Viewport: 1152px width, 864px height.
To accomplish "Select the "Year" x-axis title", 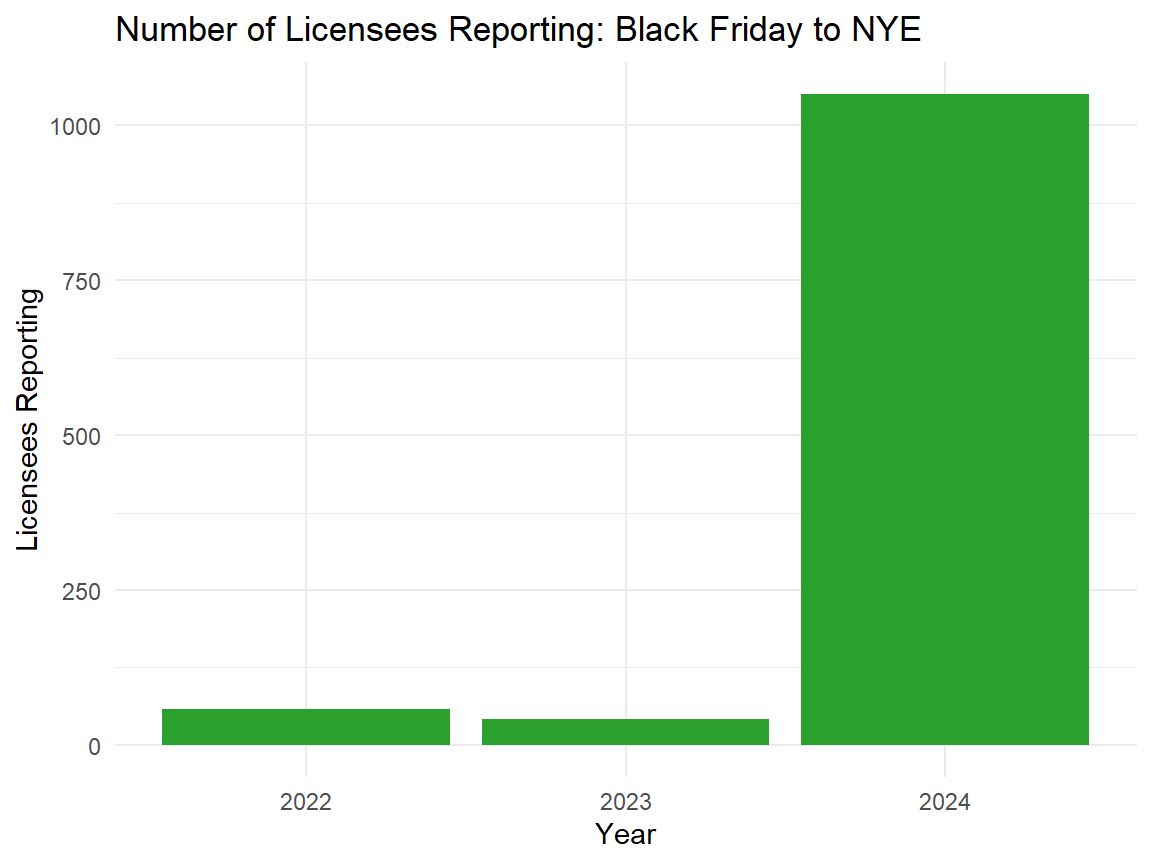I will click(x=625, y=834).
